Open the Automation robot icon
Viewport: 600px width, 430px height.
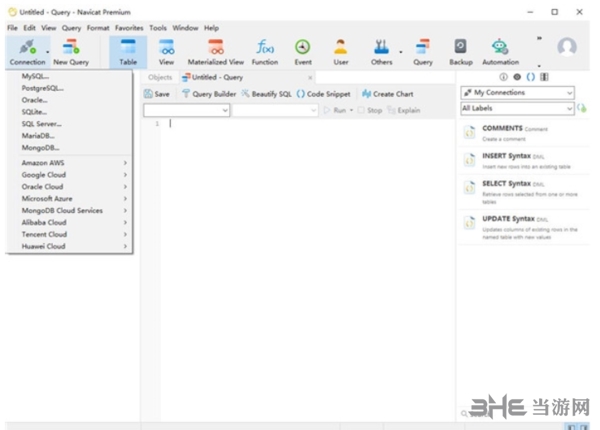click(x=501, y=52)
